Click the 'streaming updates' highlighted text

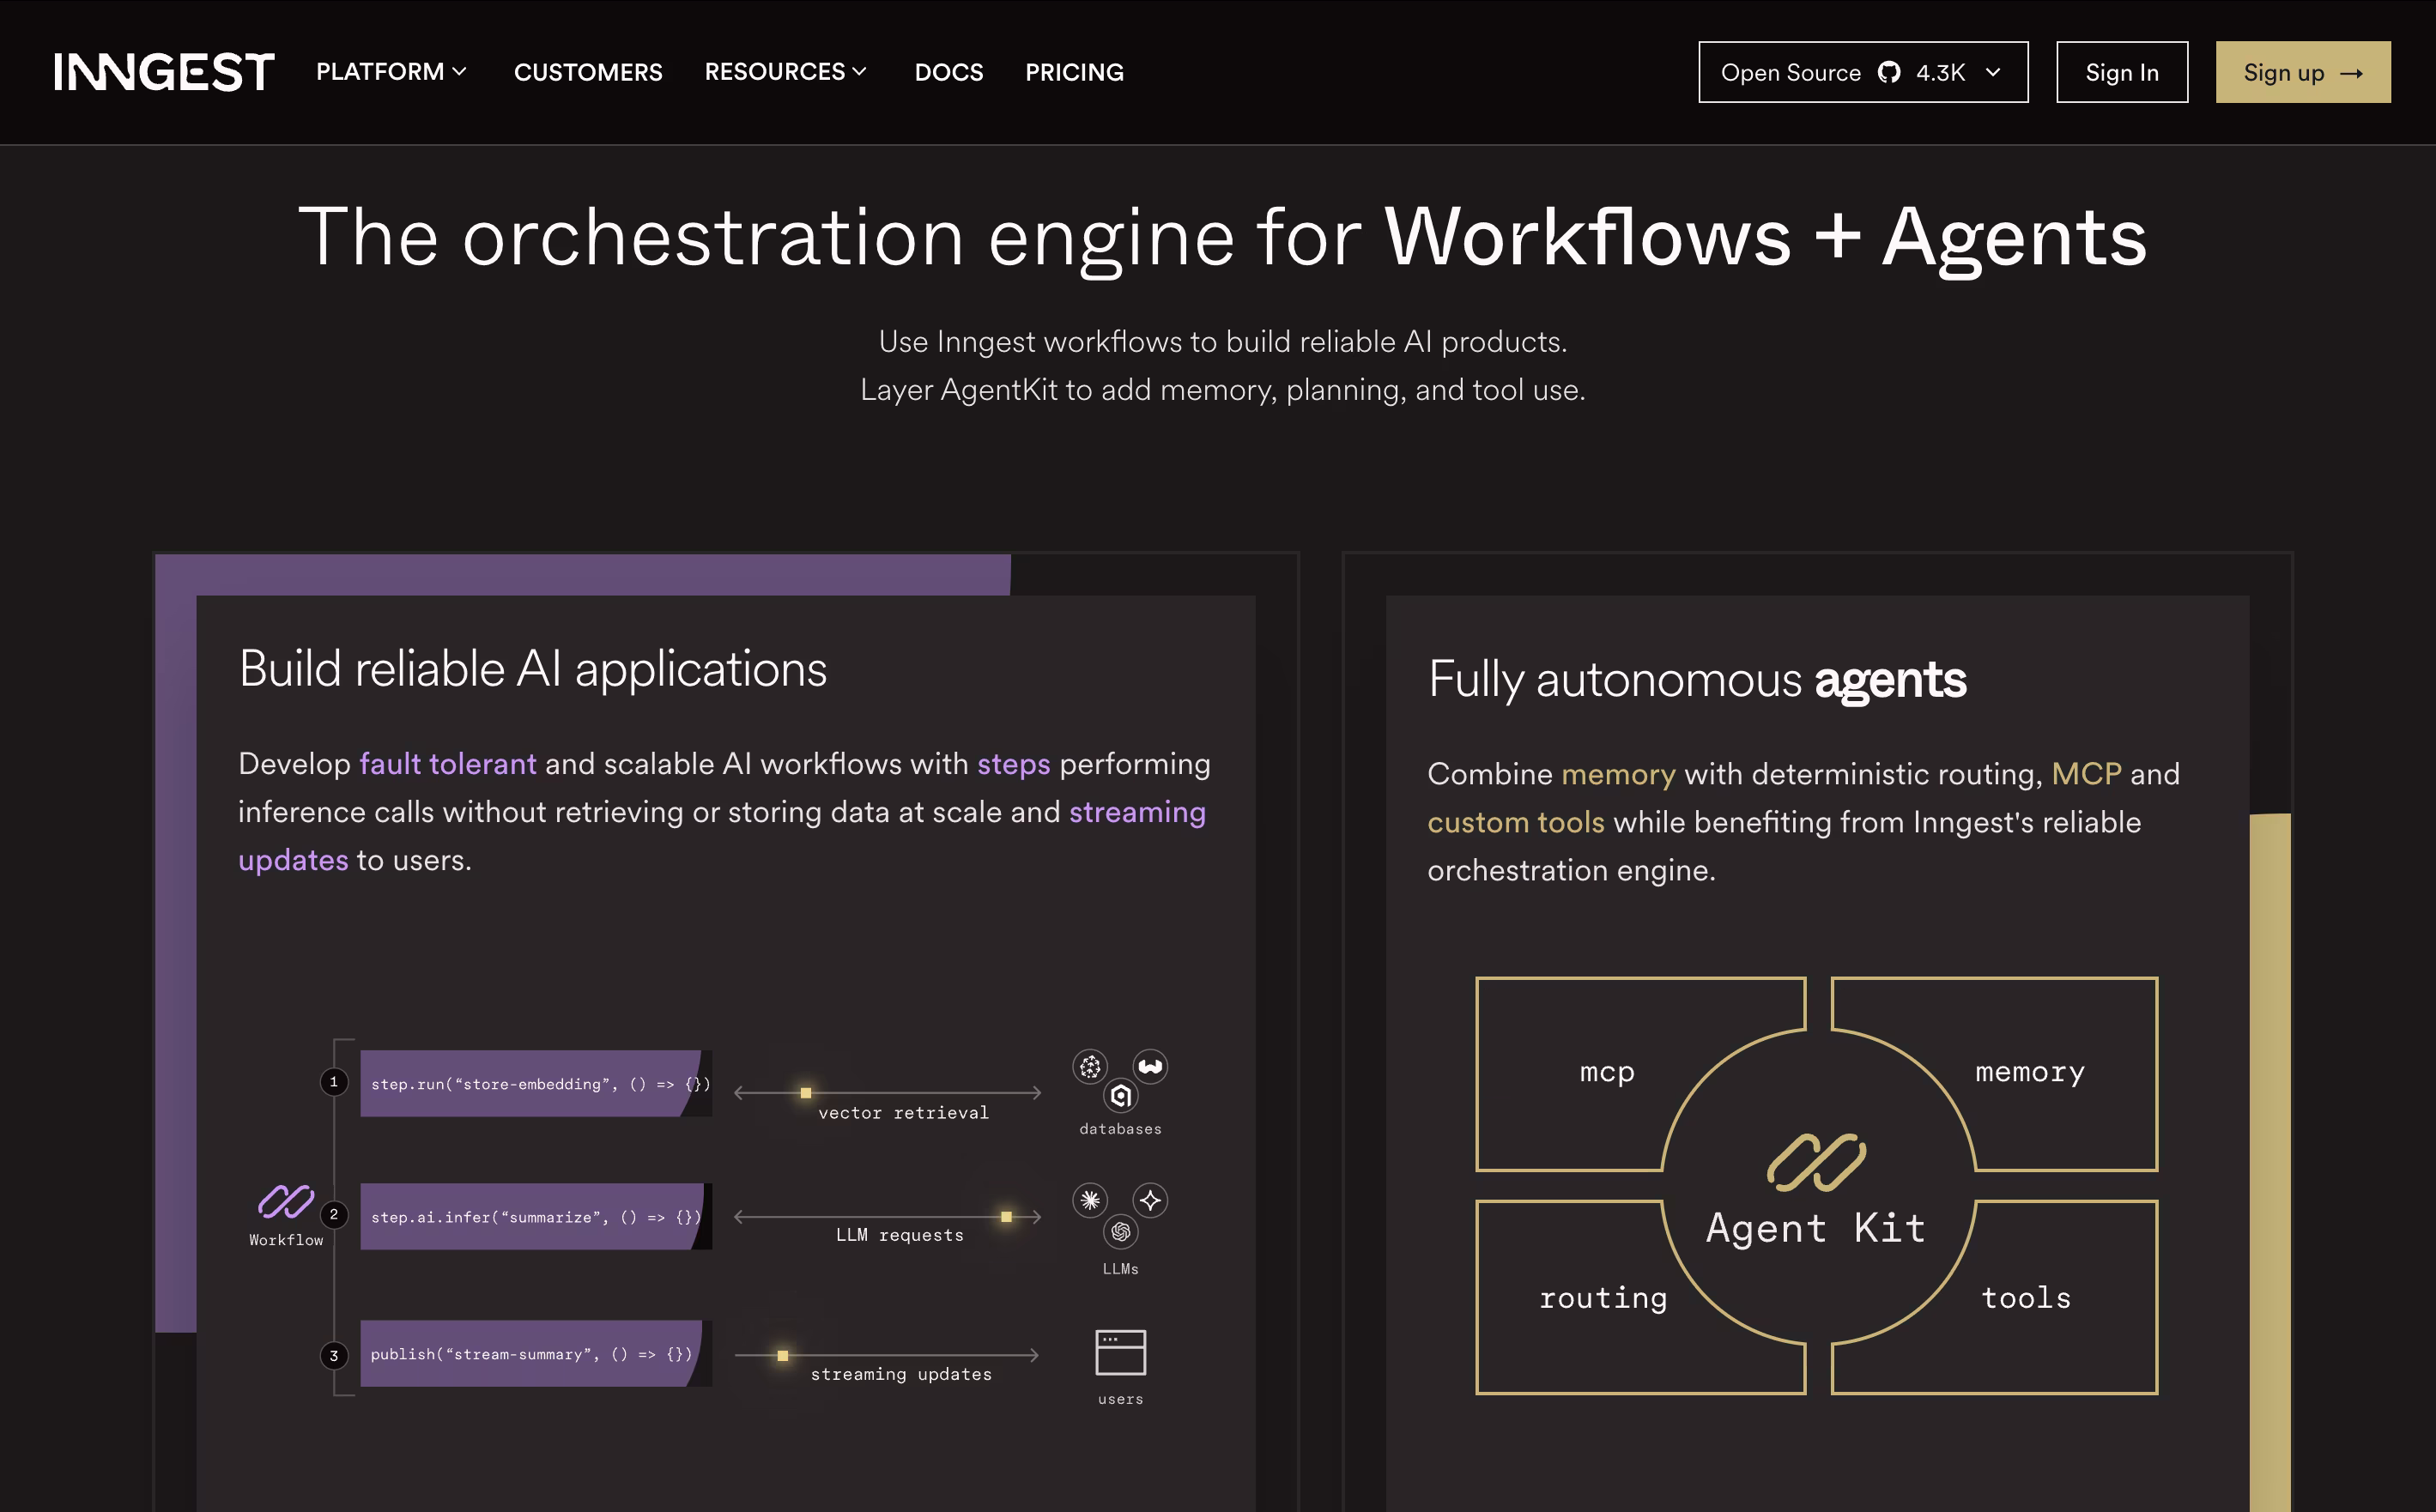1138,812
